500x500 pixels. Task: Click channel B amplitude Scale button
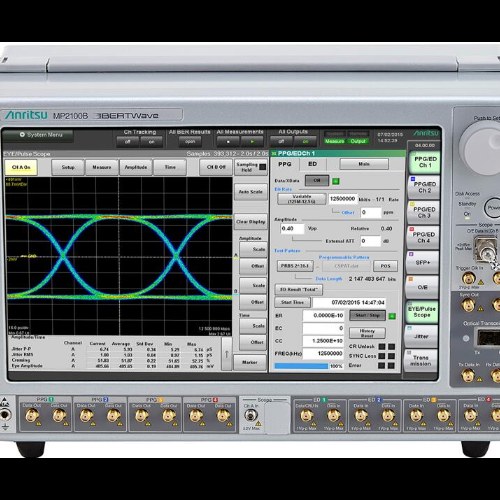point(253,286)
